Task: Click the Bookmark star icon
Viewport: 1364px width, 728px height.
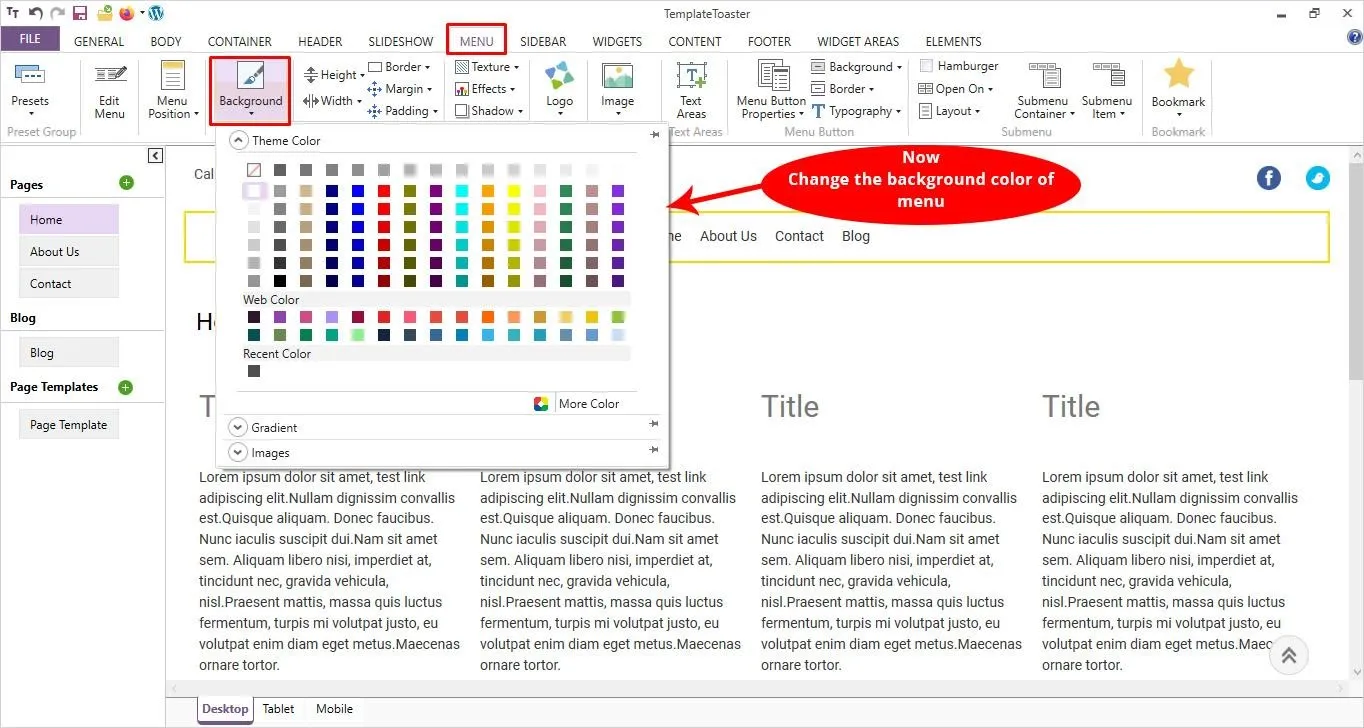Action: click(1178, 75)
